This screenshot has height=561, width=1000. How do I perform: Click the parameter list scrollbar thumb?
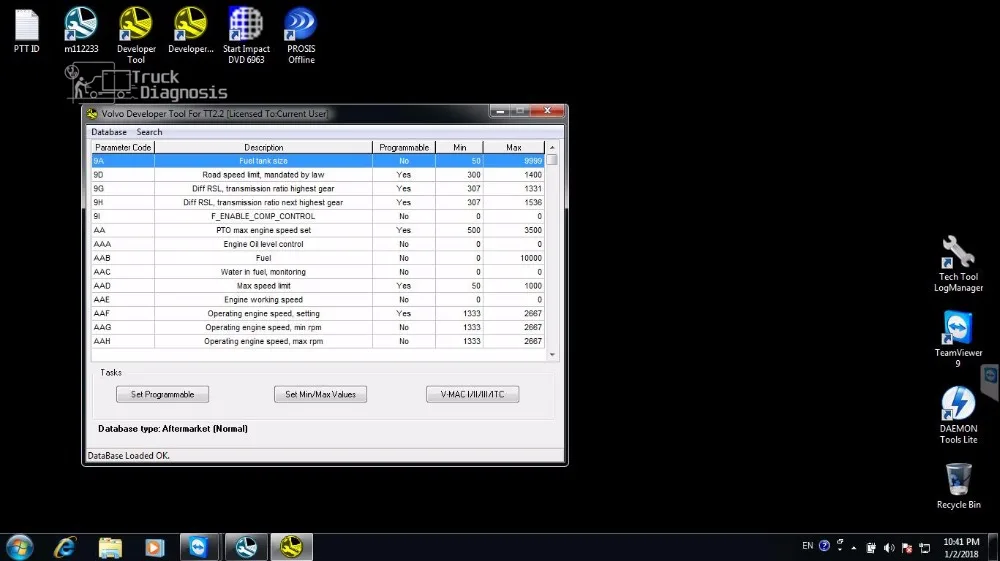pyautogui.click(x=552, y=160)
